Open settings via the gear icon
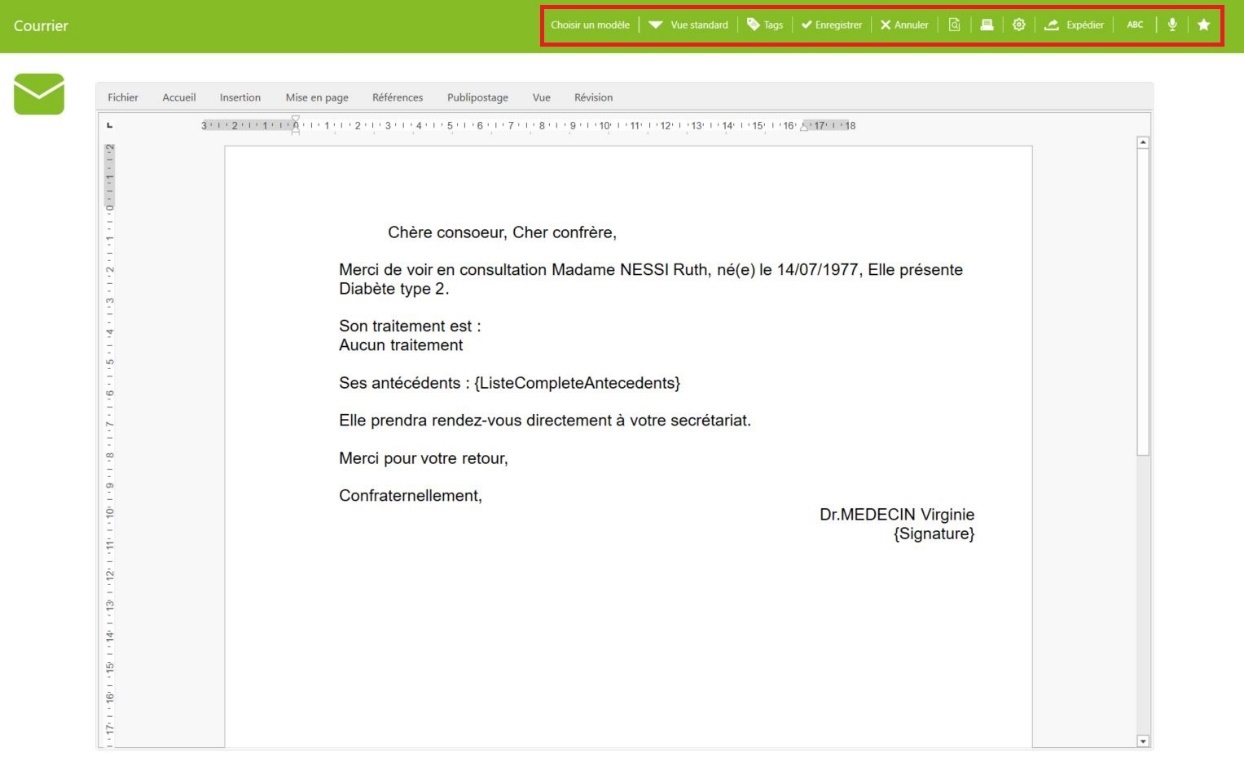Image resolution: width=1244 pixels, height=770 pixels. coord(1019,25)
